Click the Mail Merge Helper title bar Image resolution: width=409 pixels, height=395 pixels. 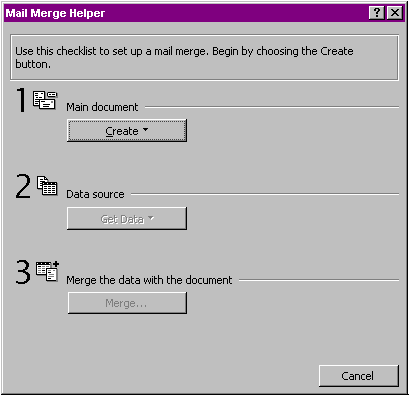pos(187,13)
